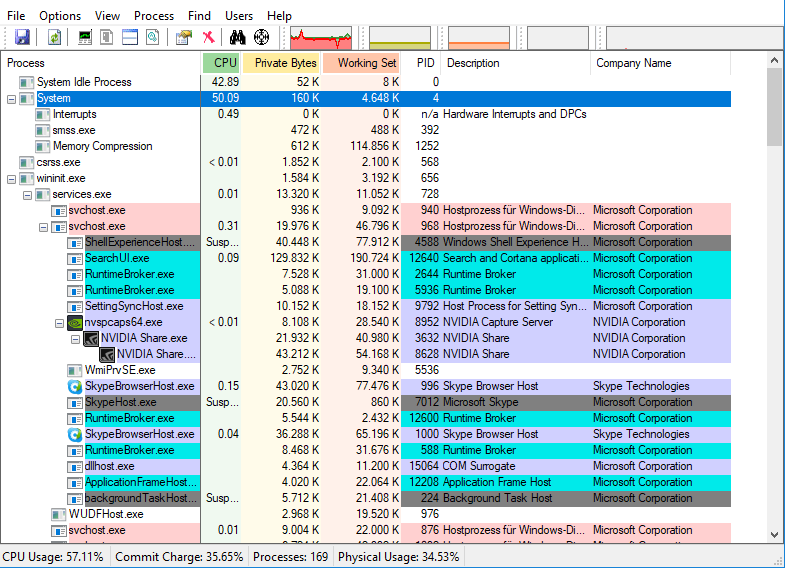This screenshot has width=785, height=568.
Task: Click Commit Charge in the status bar
Action: pos(179,557)
